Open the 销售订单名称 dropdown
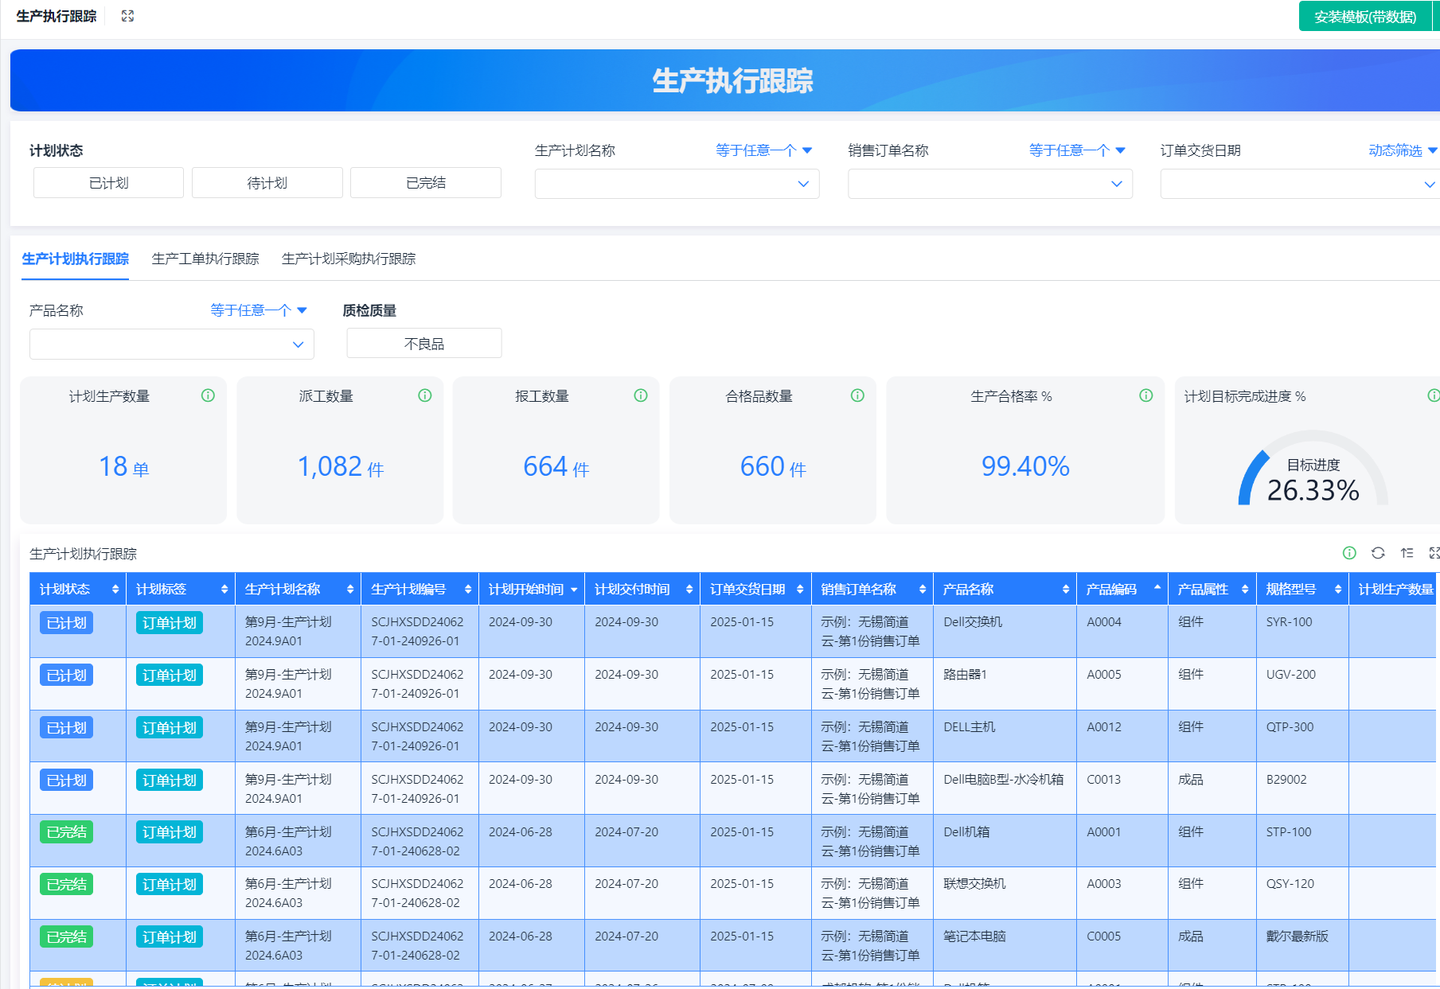This screenshot has height=989, width=1440. (989, 183)
